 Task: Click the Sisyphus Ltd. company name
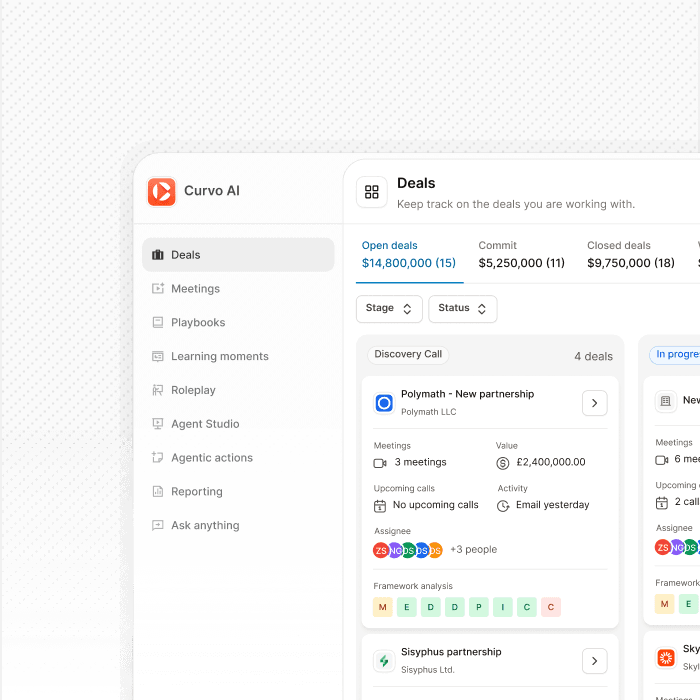coord(428,670)
